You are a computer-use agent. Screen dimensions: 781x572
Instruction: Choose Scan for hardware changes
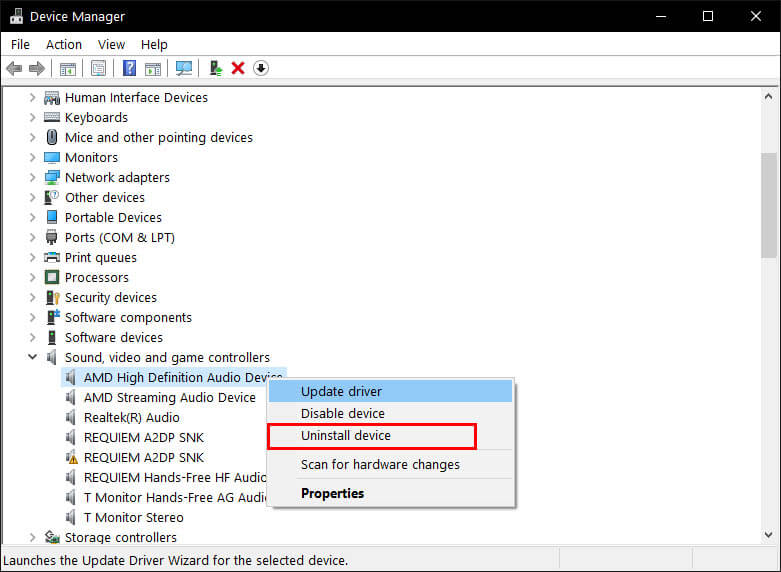pos(390,464)
